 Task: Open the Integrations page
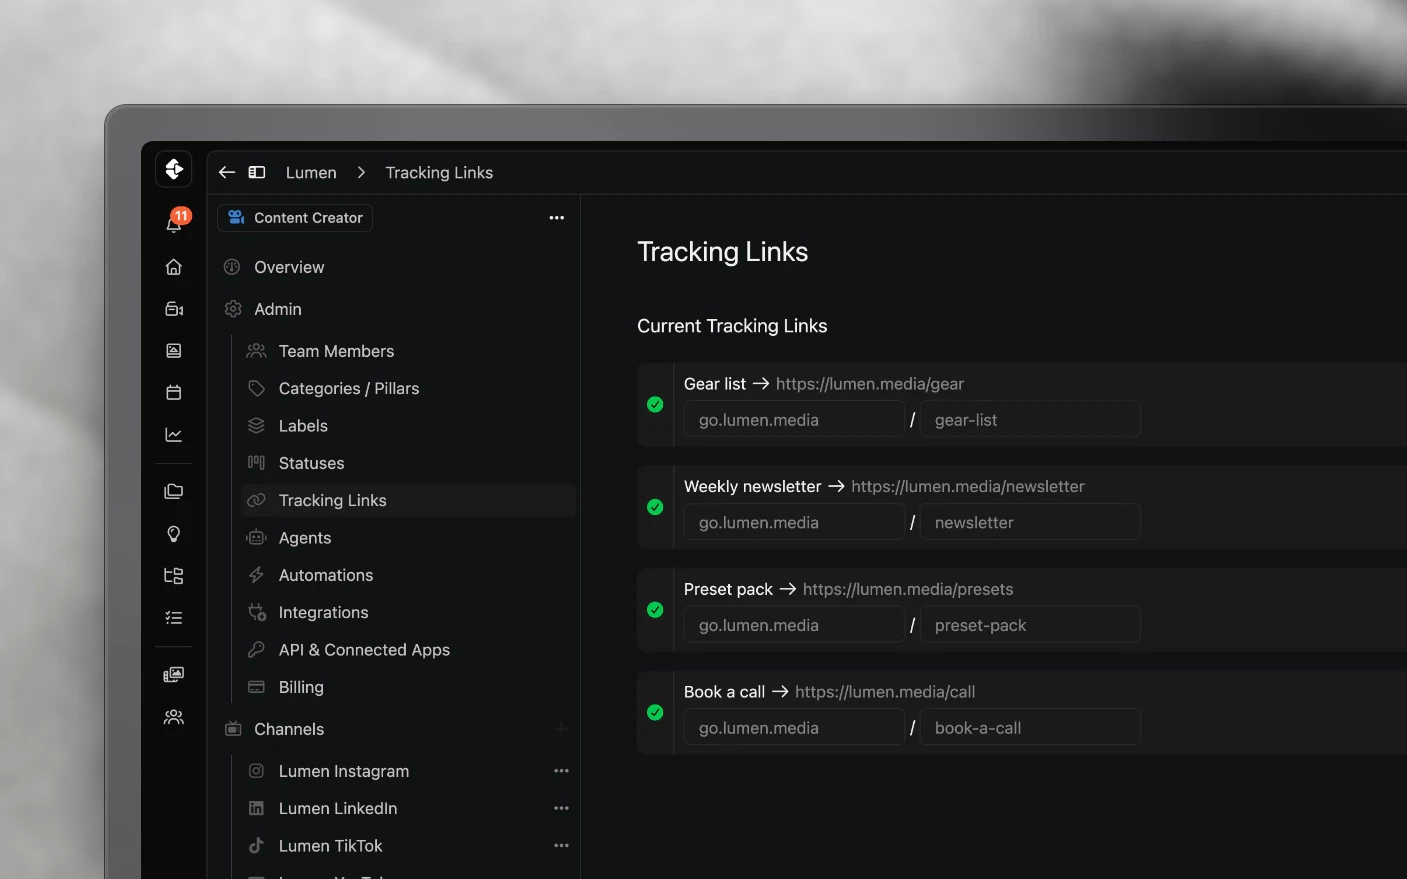pyautogui.click(x=323, y=613)
